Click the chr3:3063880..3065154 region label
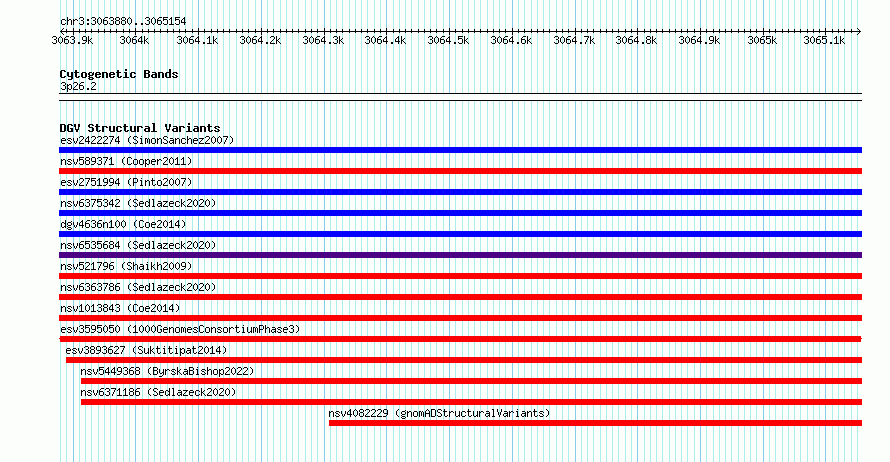 pos(123,22)
